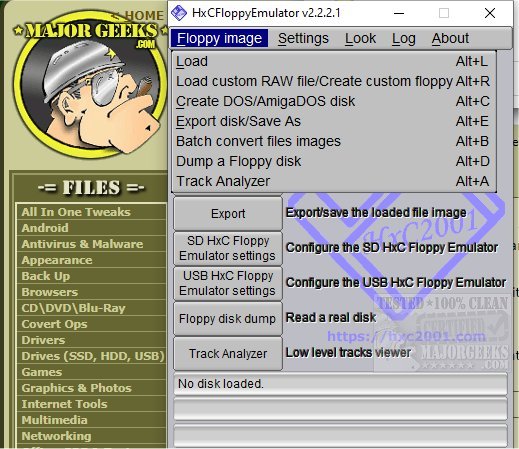Click the HxCFloppyEmulator title bar icon
This screenshot has height=449, width=519.
(x=179, y=13)
